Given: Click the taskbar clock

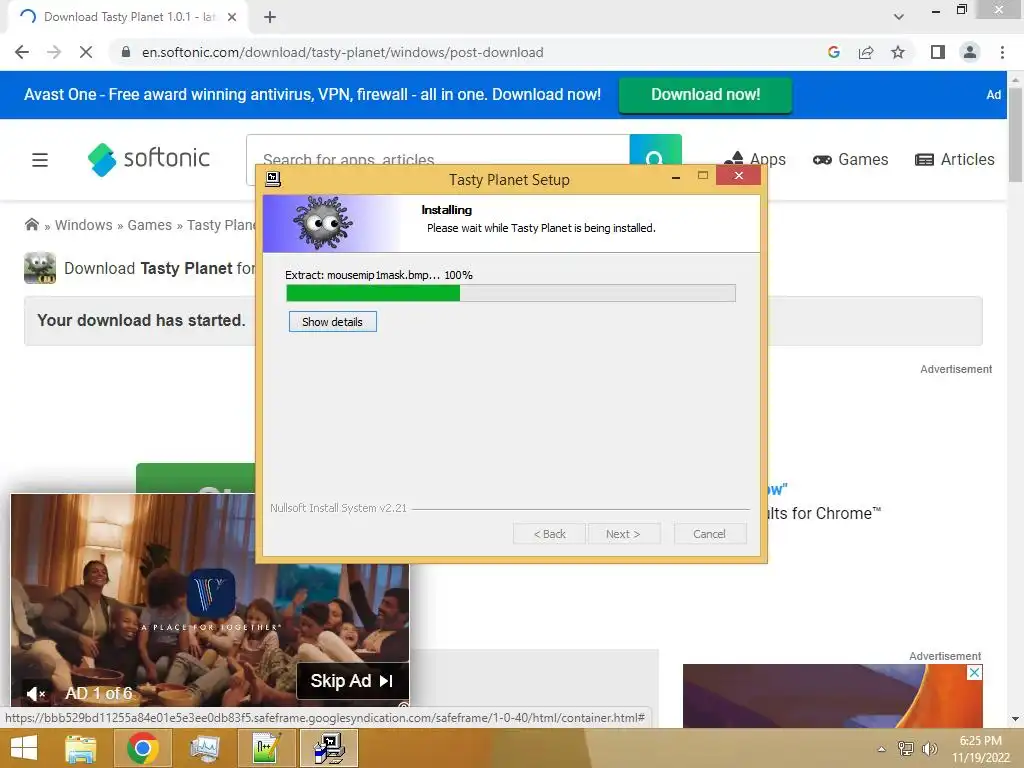Looking at the screenshot, I should (x=981, y=749).
